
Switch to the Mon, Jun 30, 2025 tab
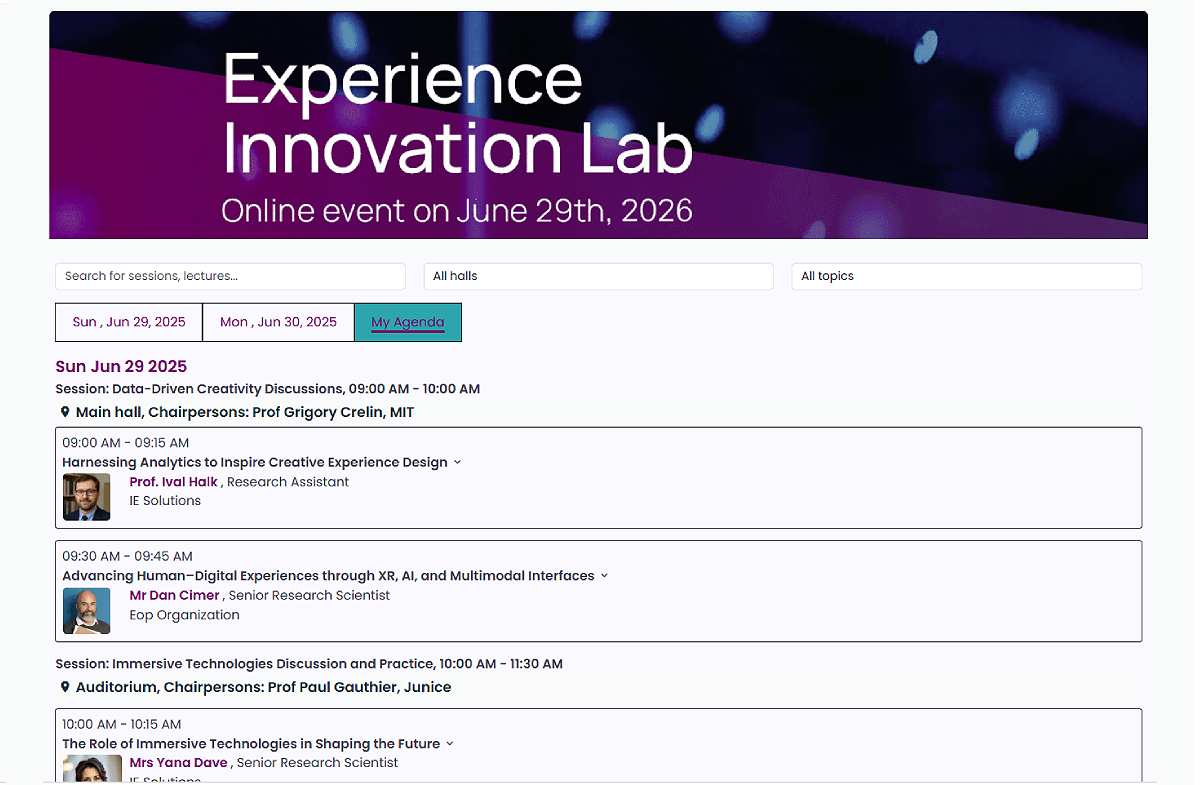click(x=278, y=322)
